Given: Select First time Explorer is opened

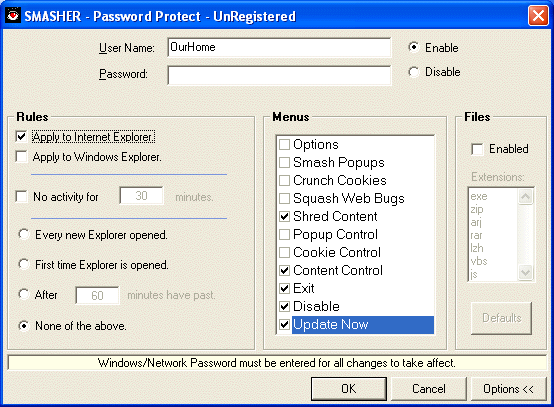Looking at the screenshot, I should [x=24, y=264].
